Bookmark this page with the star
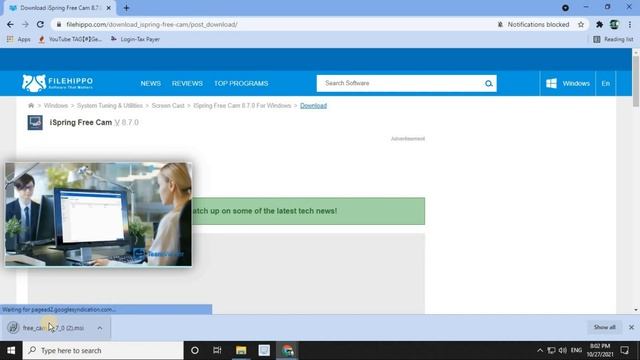 [x=581, y=24]
